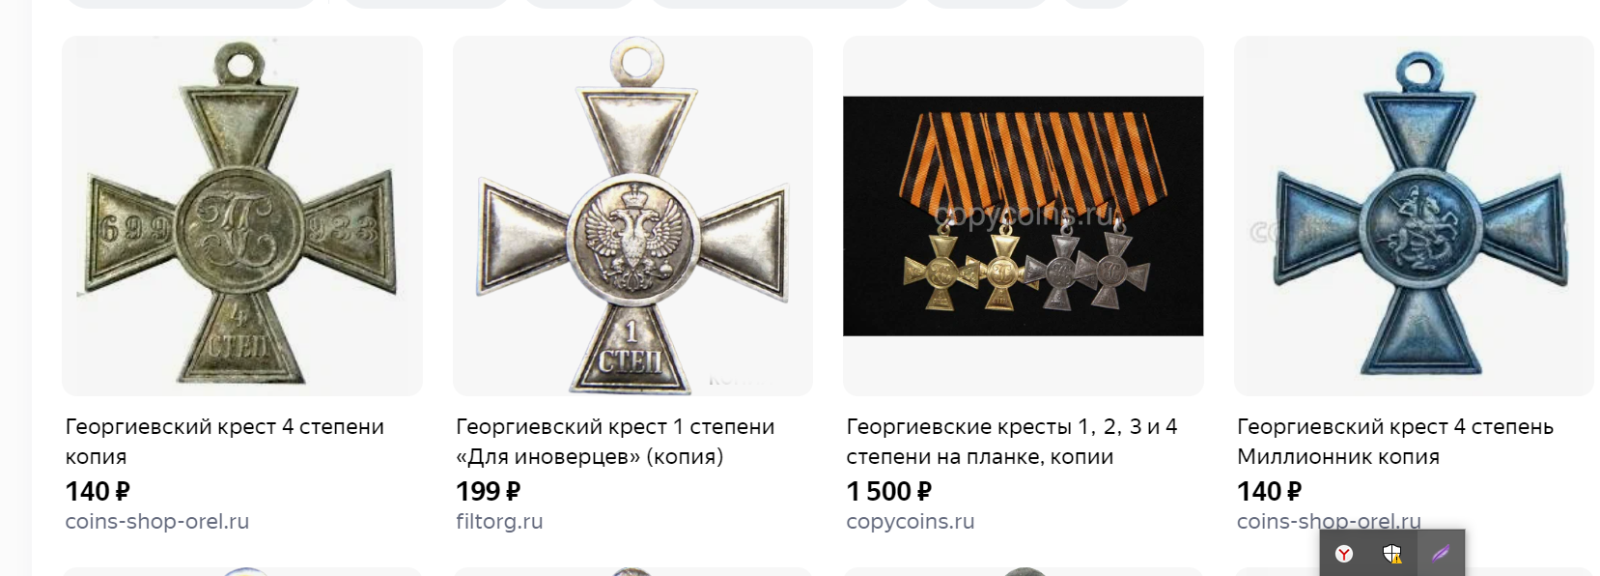1600x576 pixels.
Task: Open the first filter chip at top left
Action: [x=190, y=3]
